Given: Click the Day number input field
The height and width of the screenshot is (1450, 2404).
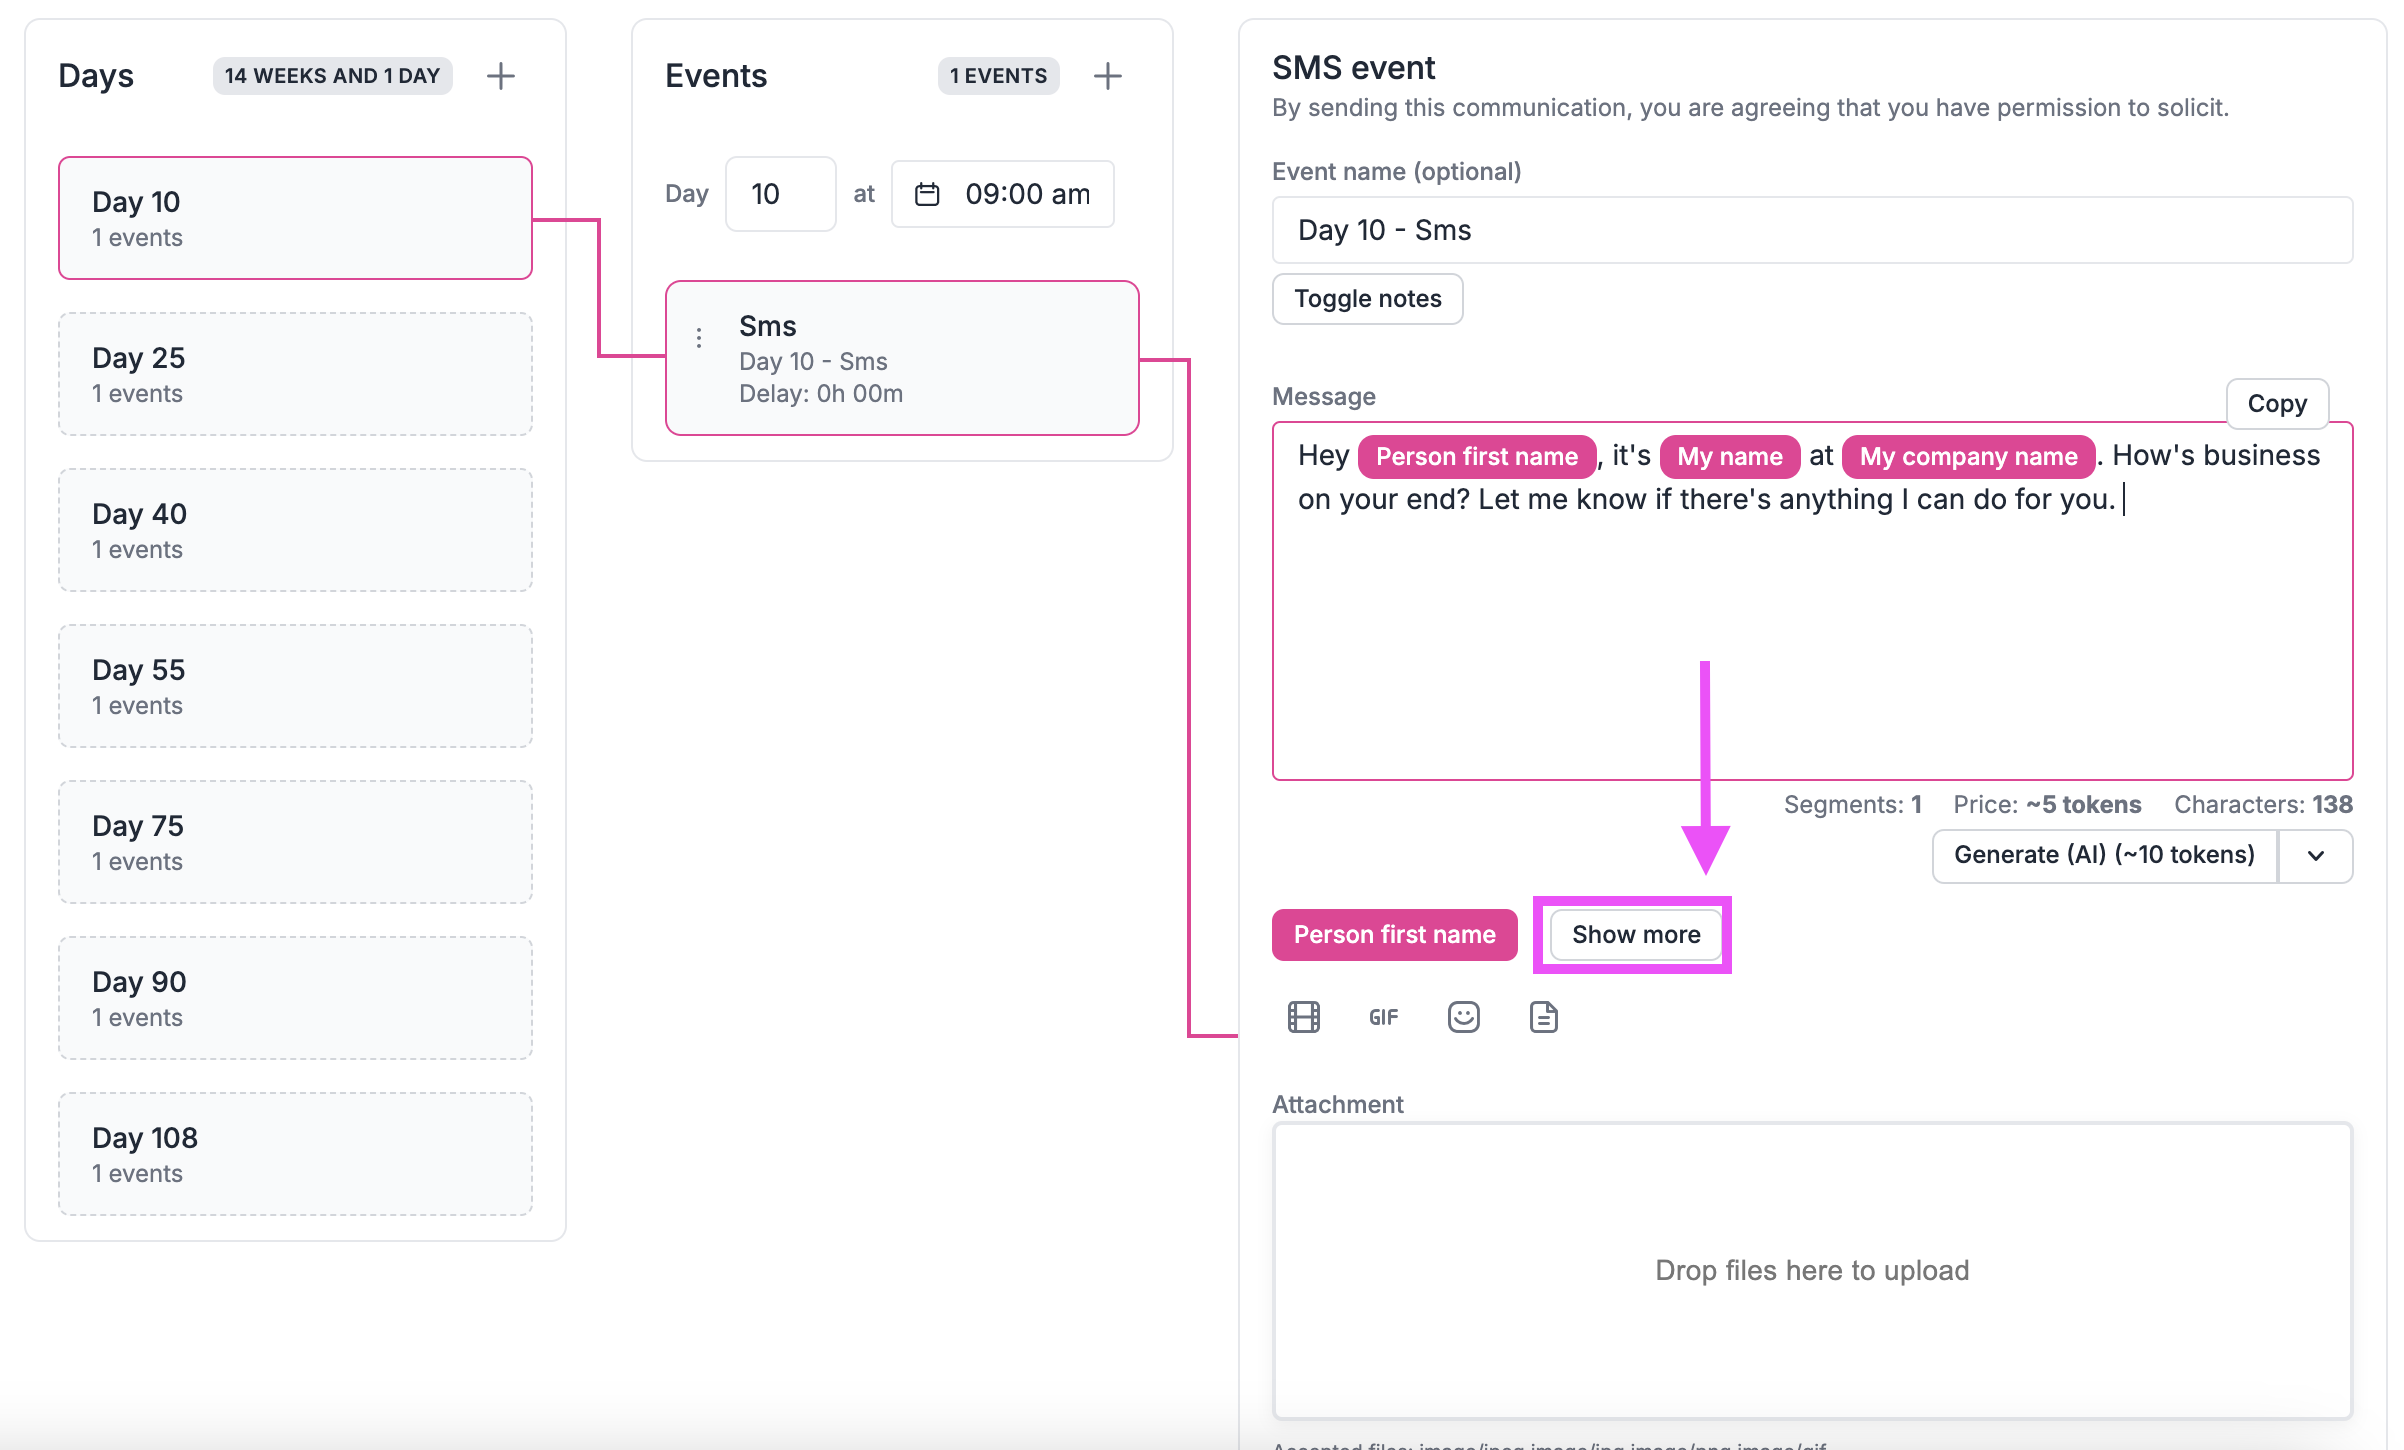Looking at the screenshot, I should 779,194.
